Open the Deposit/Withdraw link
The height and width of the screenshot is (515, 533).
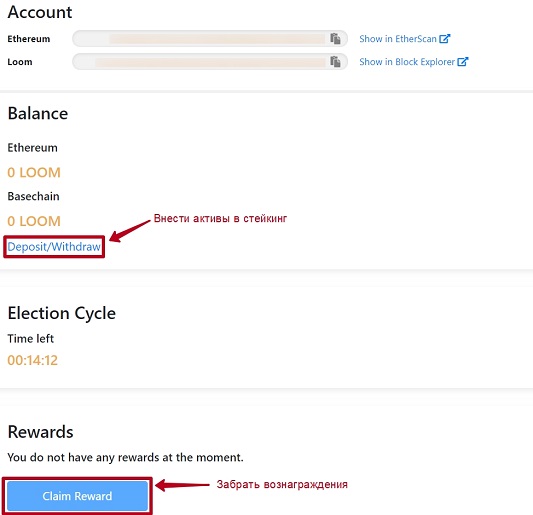(x=54, y=247)
